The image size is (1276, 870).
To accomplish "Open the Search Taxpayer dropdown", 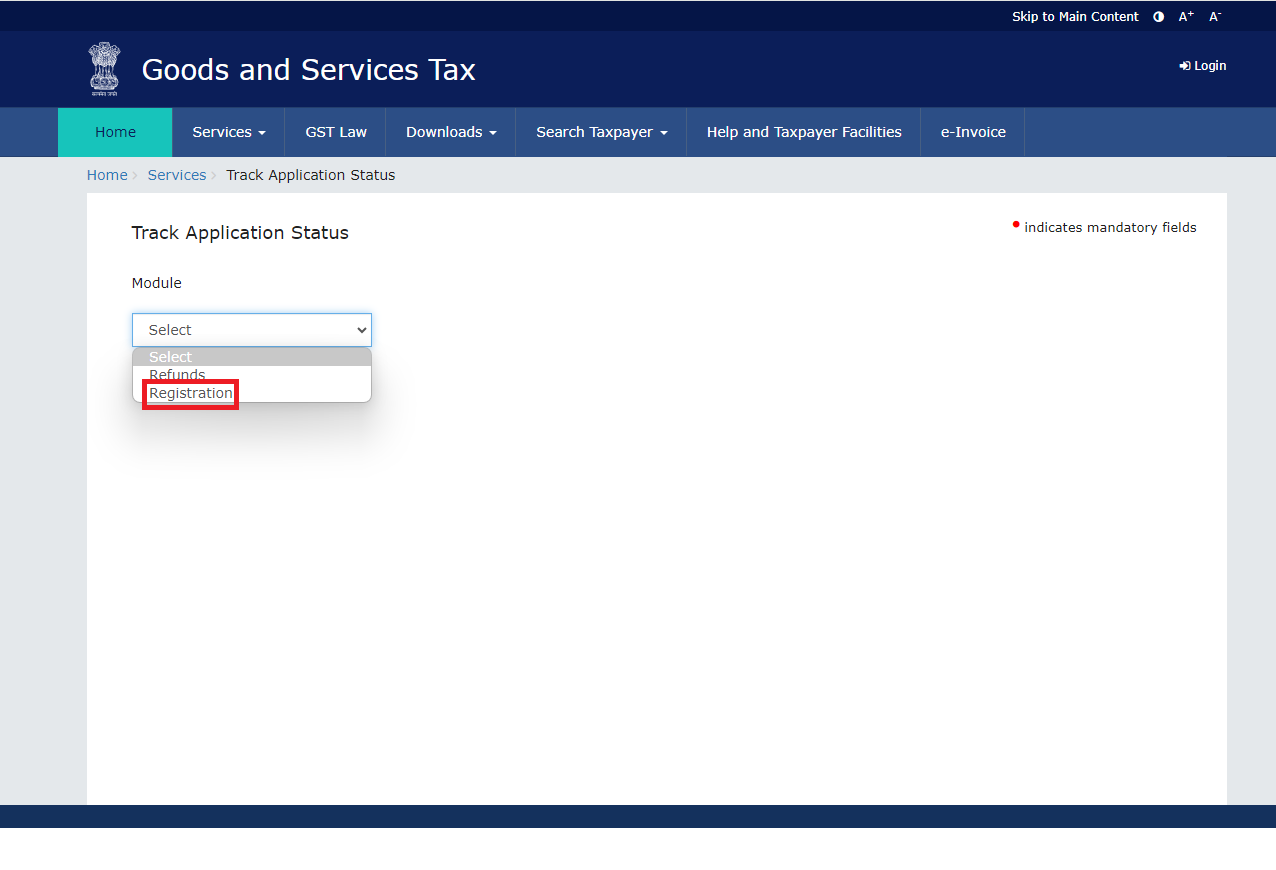I will 600,131.
